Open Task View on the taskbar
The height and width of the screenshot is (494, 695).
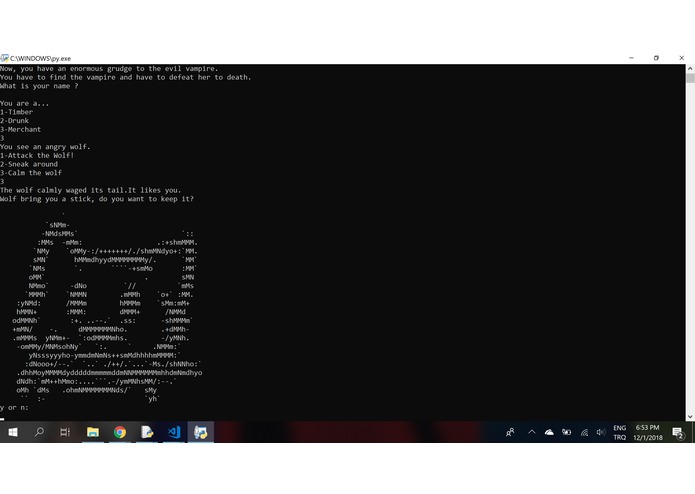(x=65, y=432)
